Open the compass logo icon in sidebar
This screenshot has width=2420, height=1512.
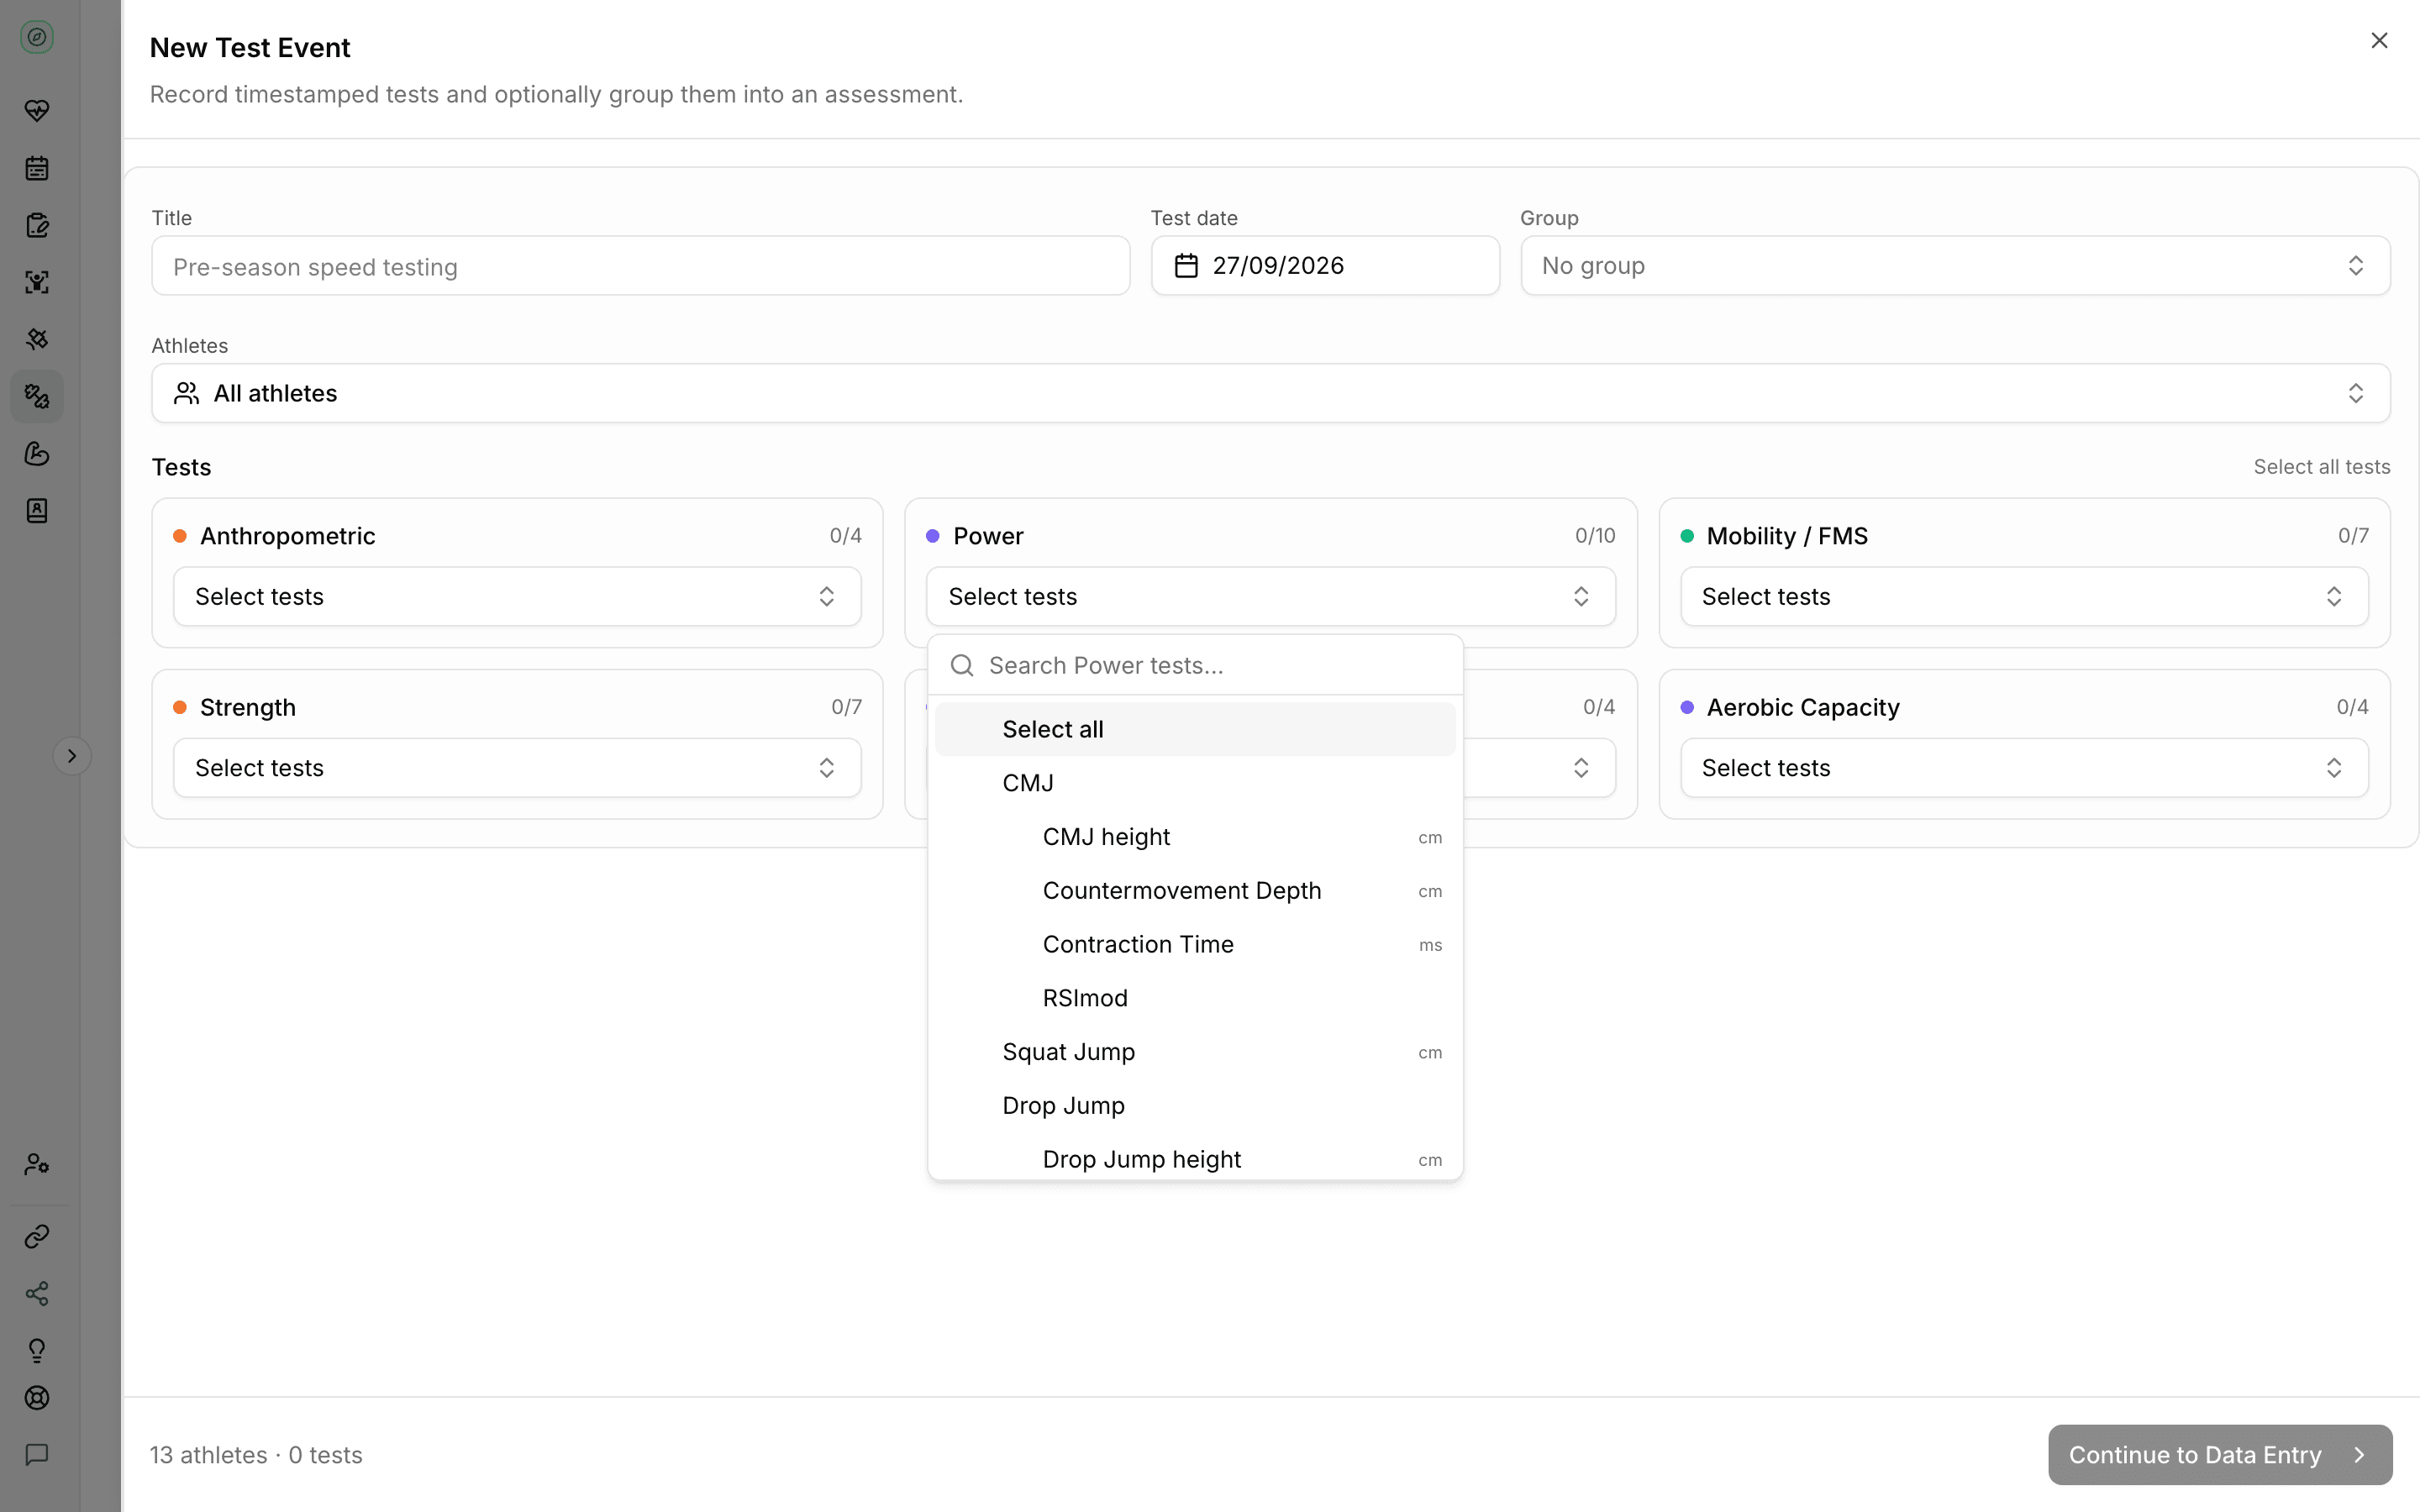(x=37, y=38)
